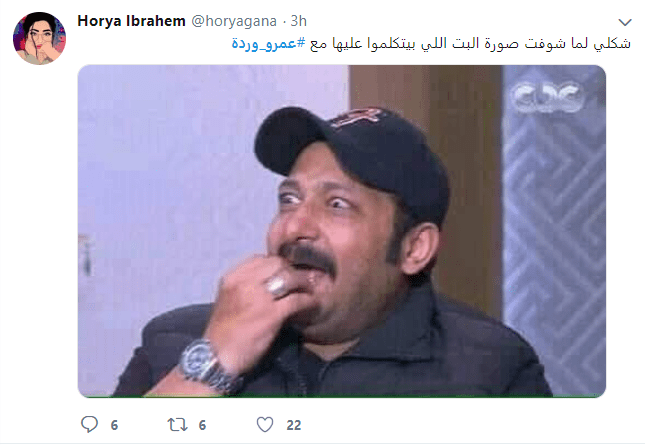Open the #عمرو_وردة hashtag

[268, 44]
